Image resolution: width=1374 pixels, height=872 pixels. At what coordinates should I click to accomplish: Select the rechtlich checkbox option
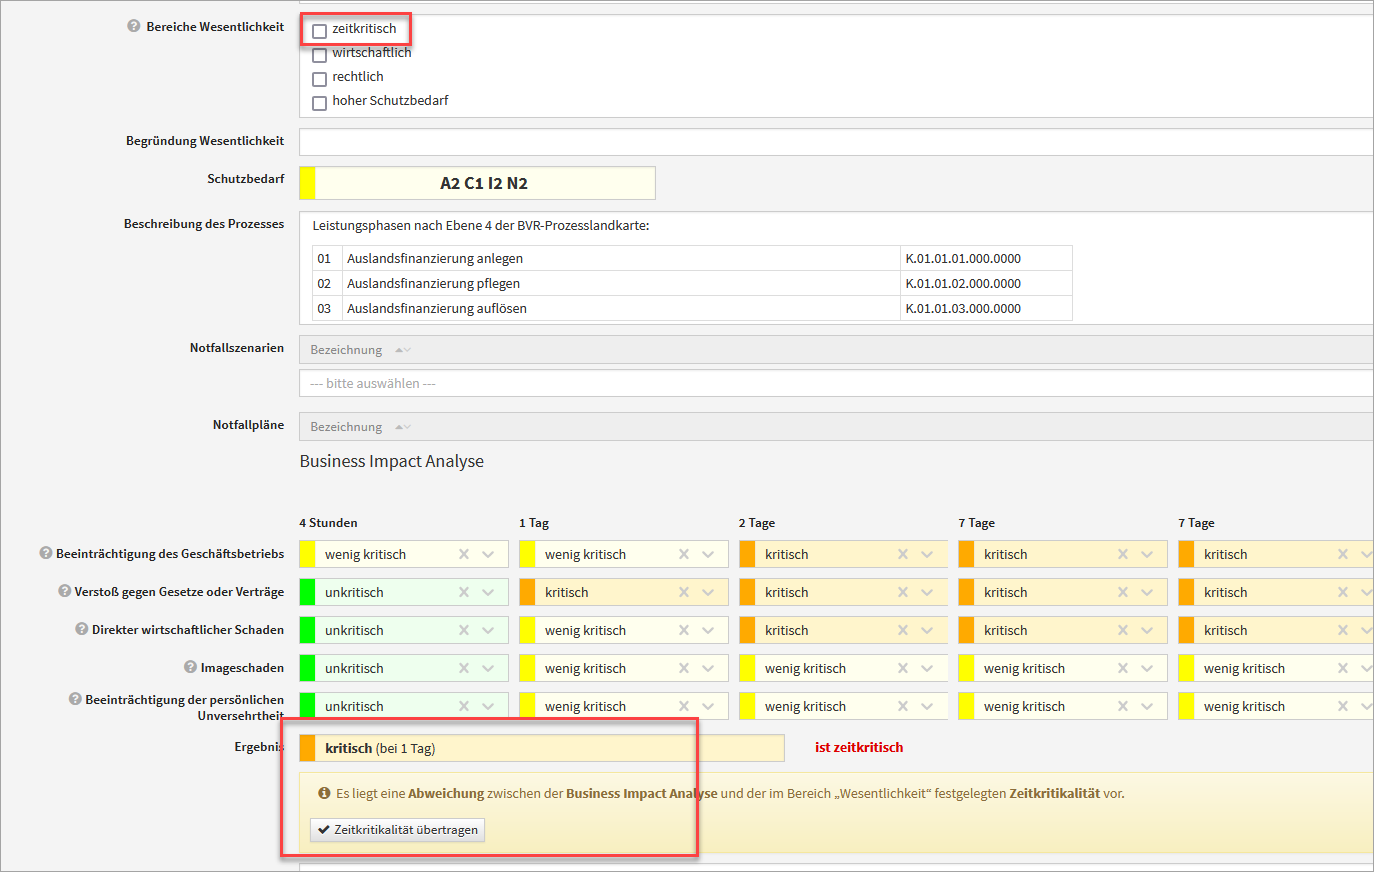(x=320, y=79)
